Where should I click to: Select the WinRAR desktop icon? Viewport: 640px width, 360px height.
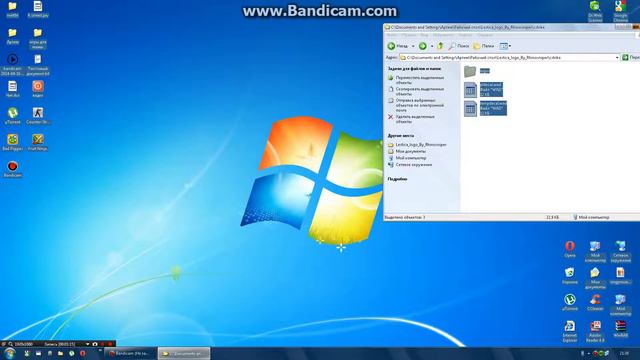point(620,329)
